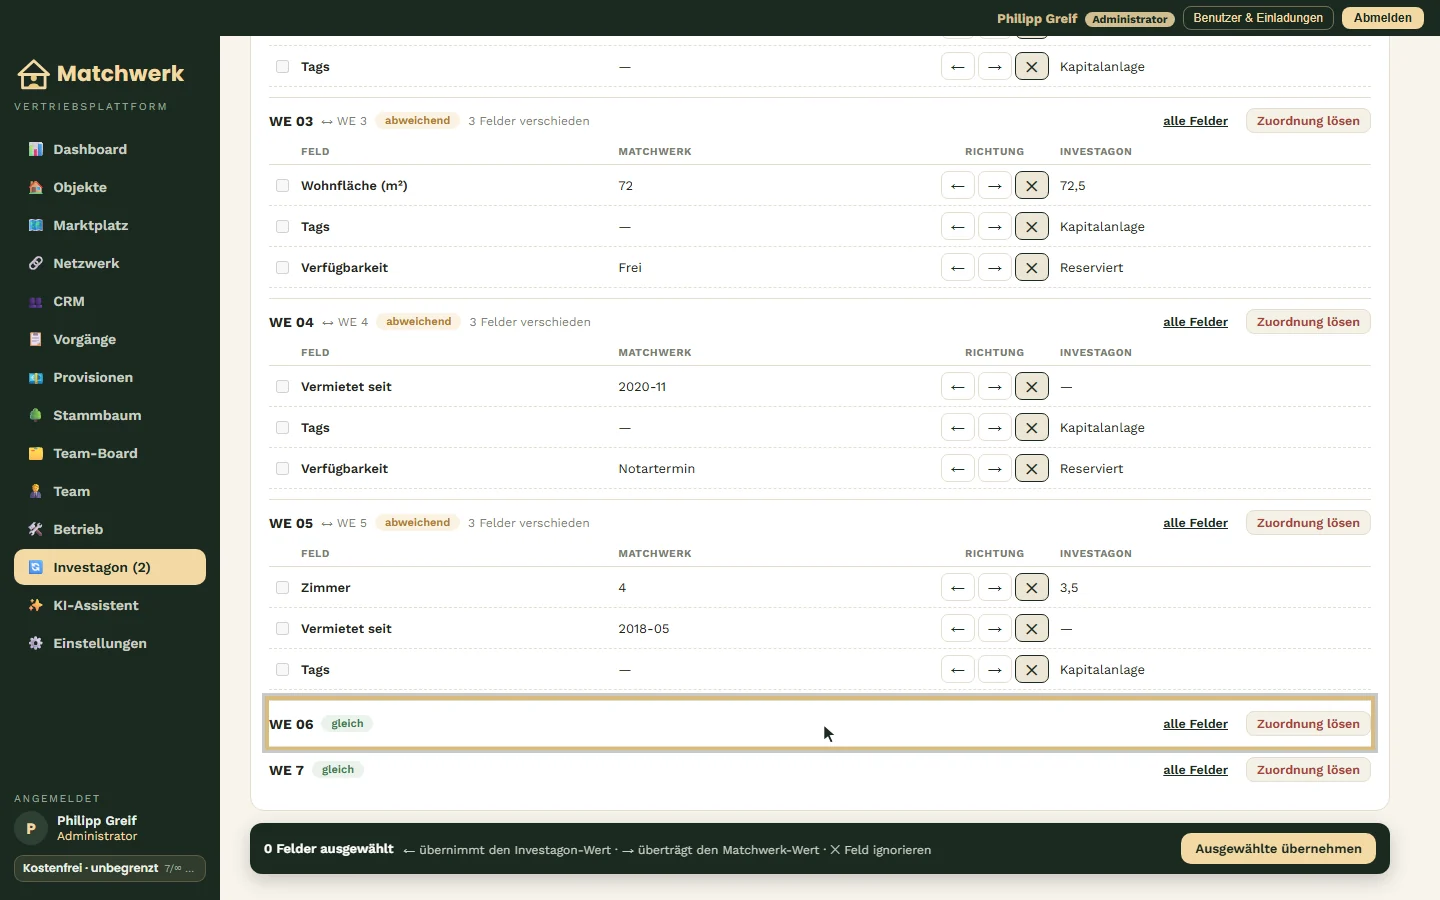Click the Einstellungen gear icon
This screenshot has height=900, width=1440.
(x=36, y=643)
